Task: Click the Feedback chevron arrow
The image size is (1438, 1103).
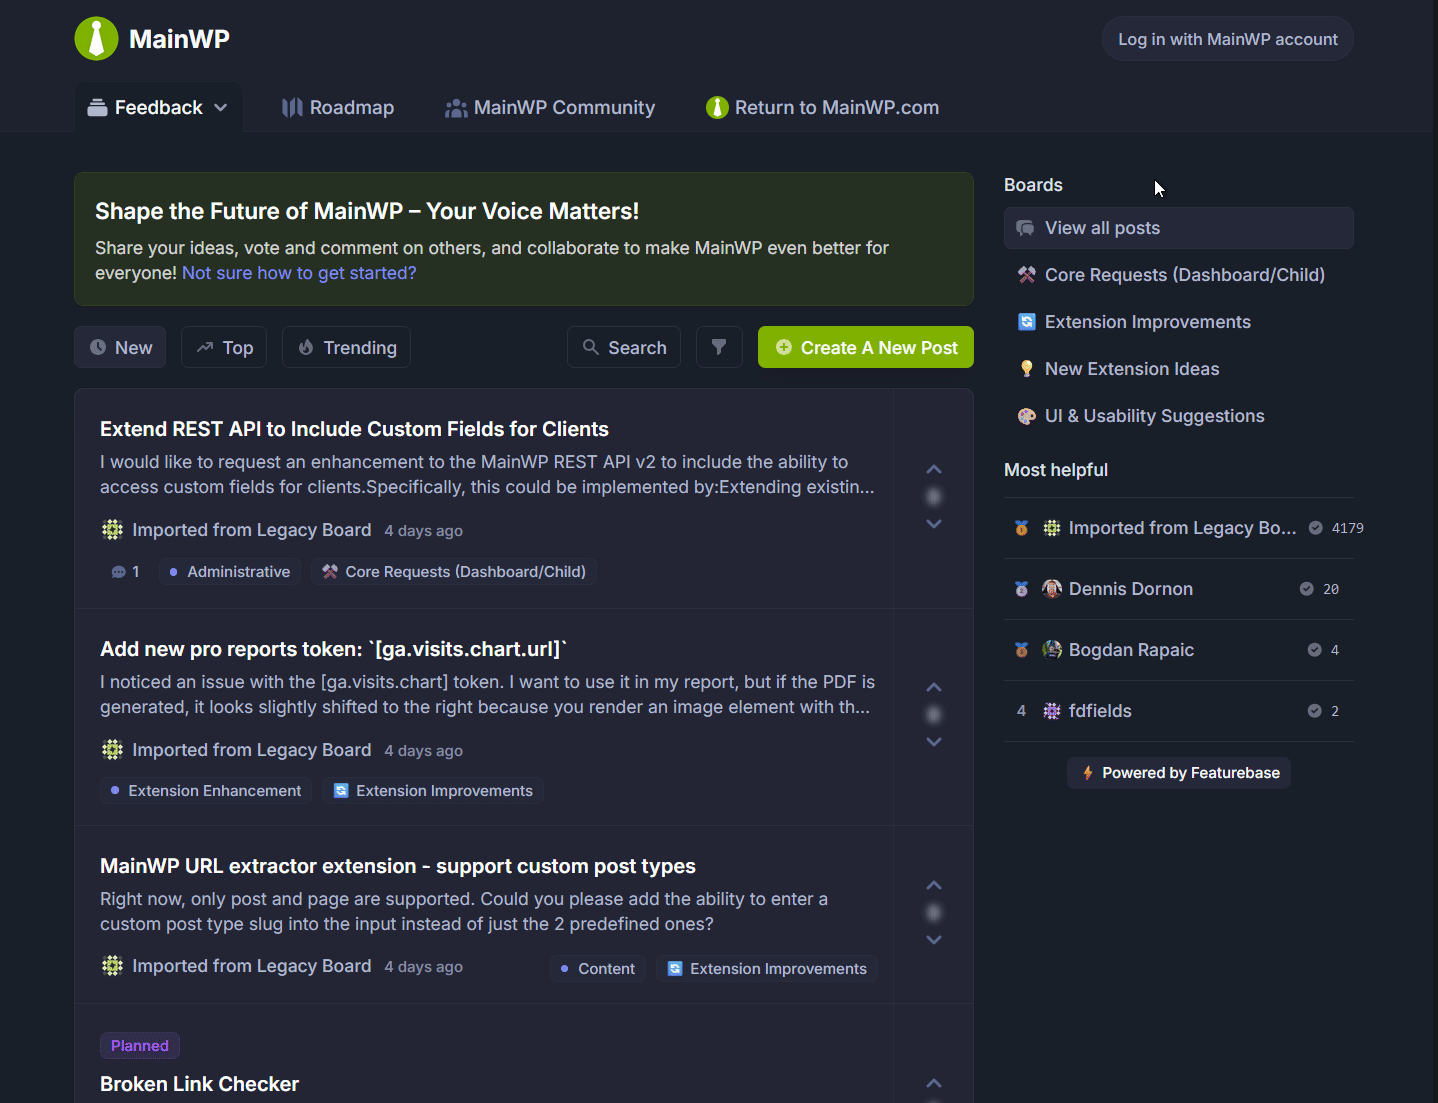Action: (x=221, y=107)
